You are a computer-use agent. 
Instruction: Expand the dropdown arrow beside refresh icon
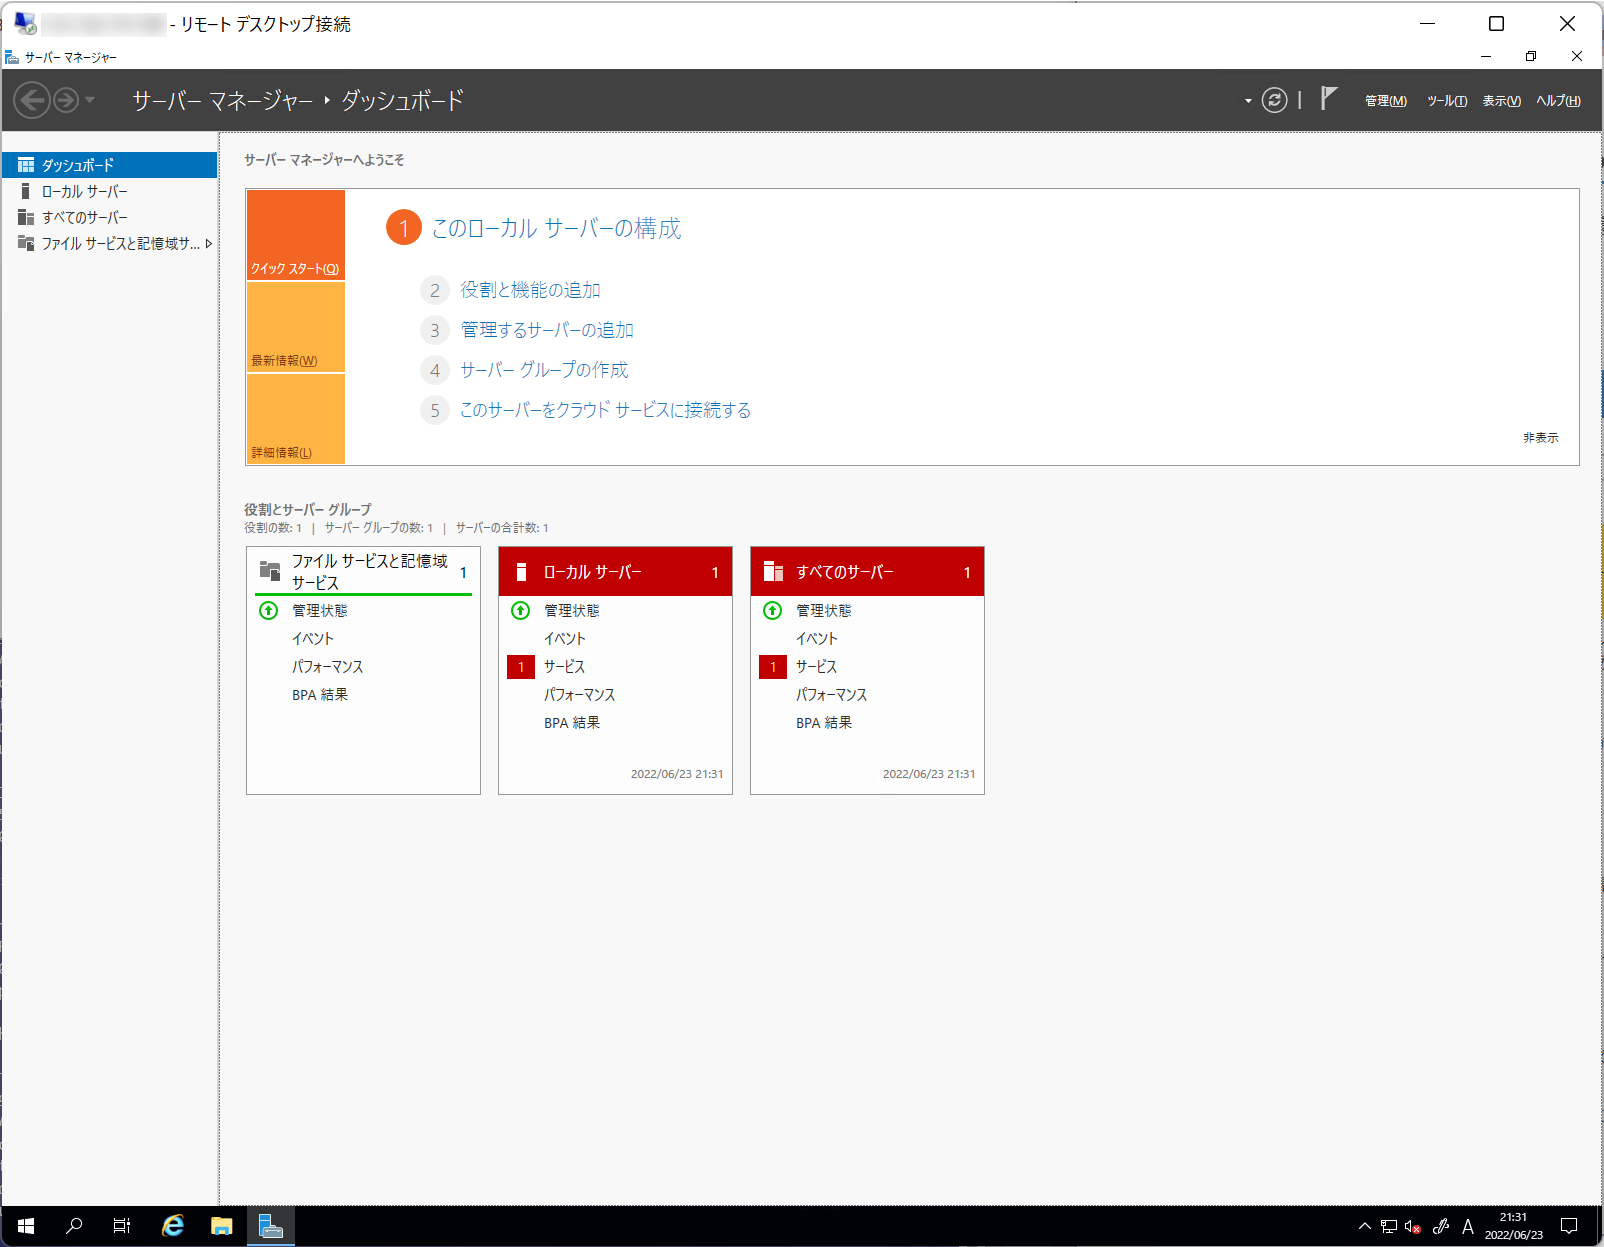coord(1248,101)
